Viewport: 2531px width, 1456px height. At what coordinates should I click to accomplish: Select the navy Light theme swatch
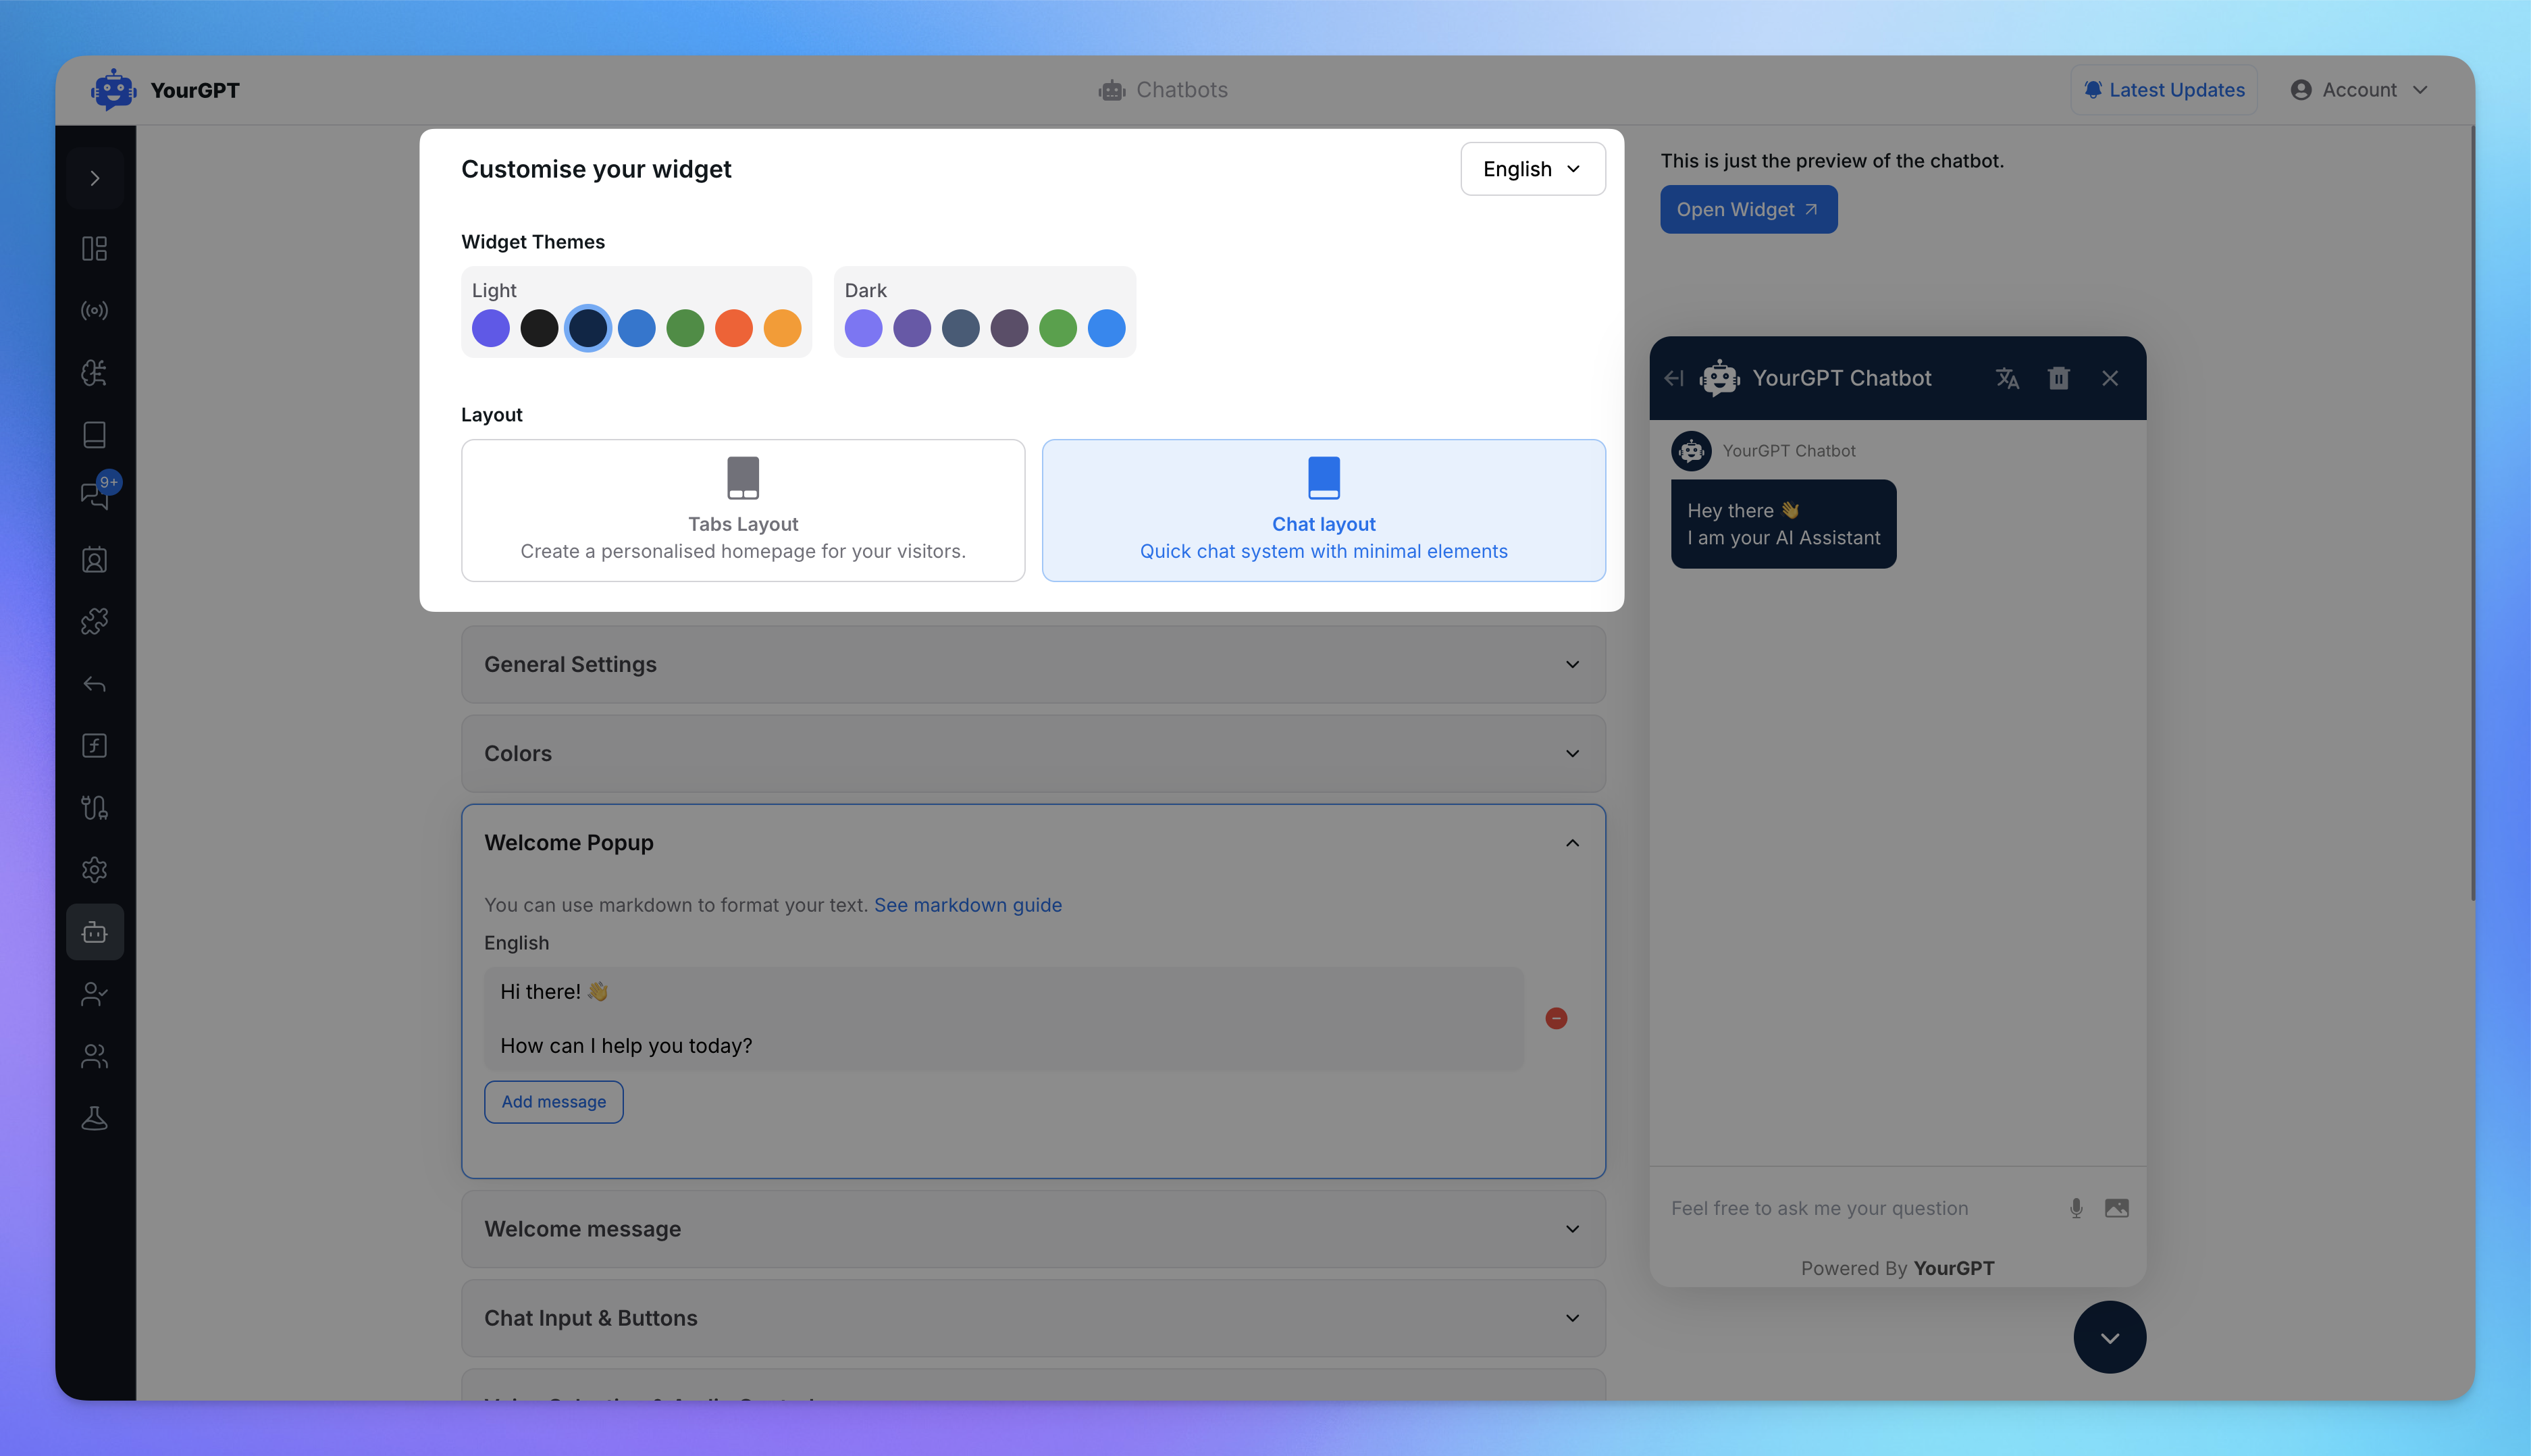[588, 328]
